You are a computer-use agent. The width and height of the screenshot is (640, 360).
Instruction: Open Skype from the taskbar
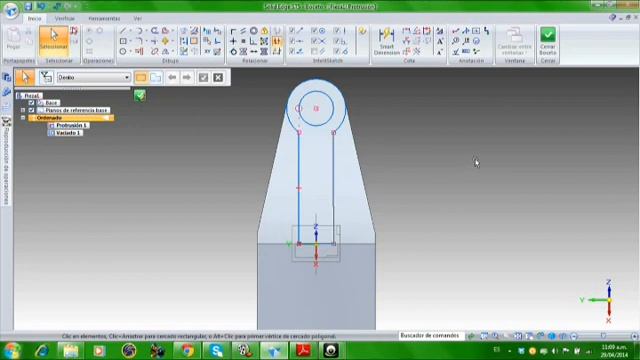[x=216, y=351]
